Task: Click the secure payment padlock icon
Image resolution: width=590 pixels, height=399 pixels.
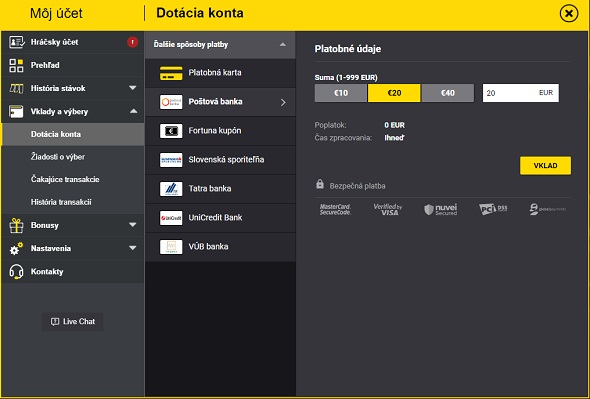Action: point(320,184)
